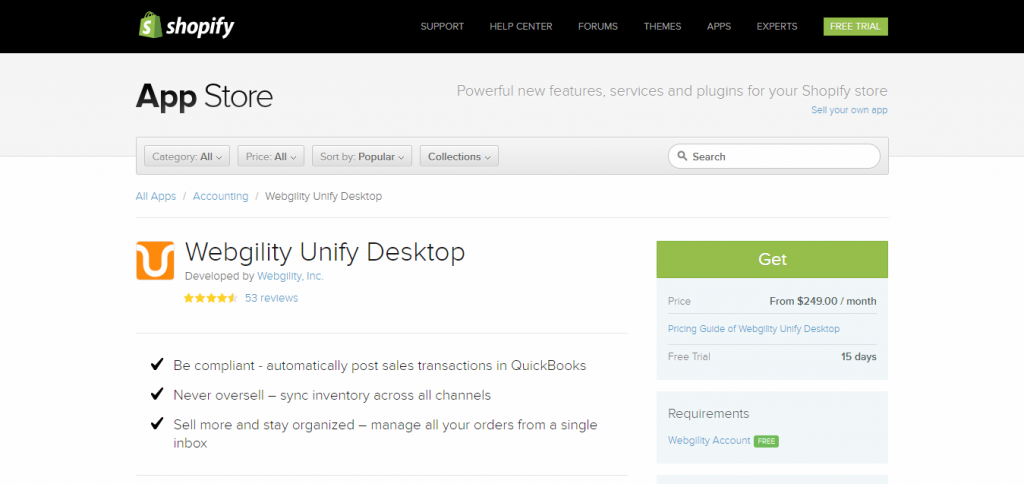Click the Free Trial button
Screen dimensions: 1024x484
tap(856, 27)
